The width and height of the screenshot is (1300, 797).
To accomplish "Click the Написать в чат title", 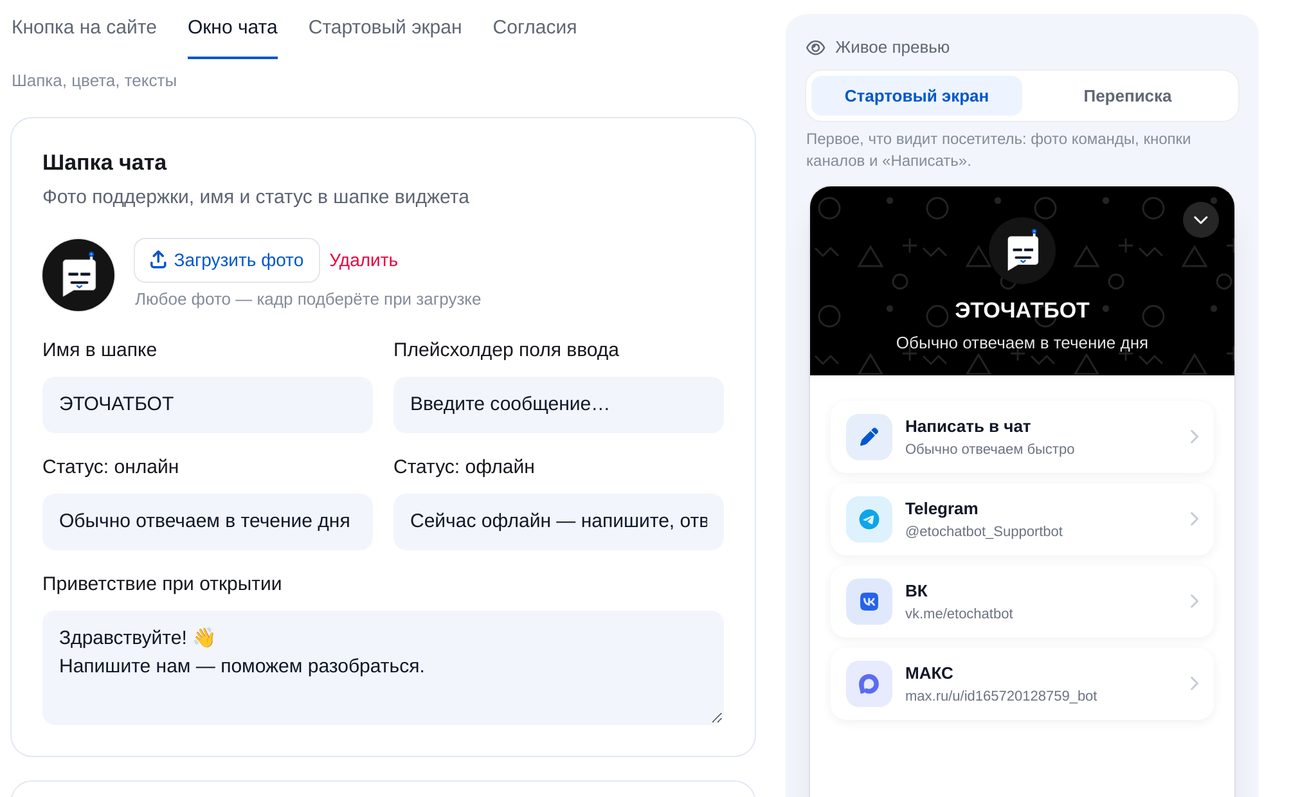I will (968, 426).
